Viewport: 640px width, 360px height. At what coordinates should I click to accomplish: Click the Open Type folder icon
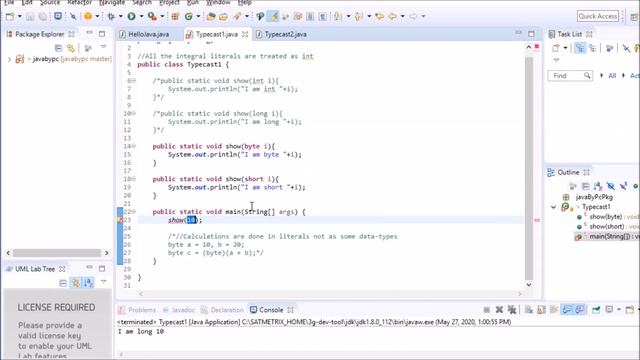(x=211, y=16)
